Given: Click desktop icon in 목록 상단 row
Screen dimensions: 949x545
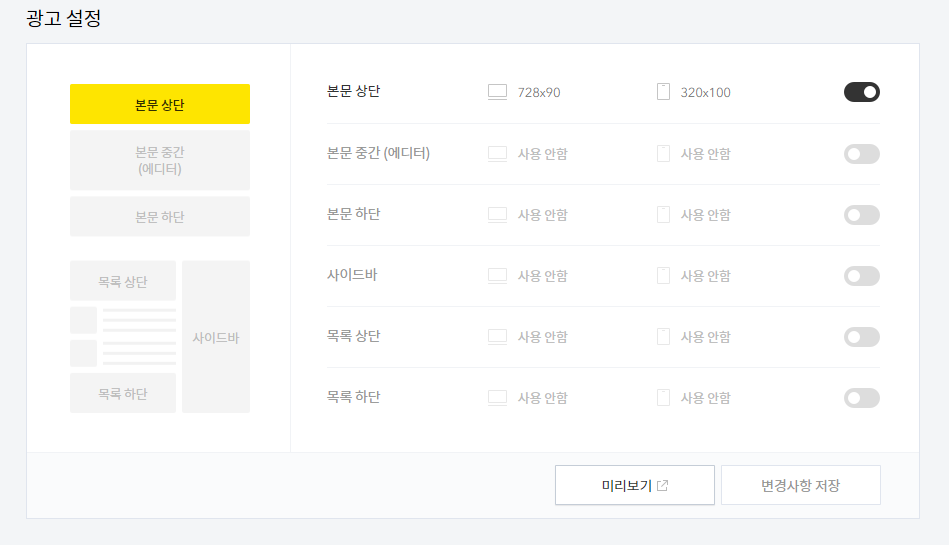Looking at the screenshot, I should pos(497,337).
